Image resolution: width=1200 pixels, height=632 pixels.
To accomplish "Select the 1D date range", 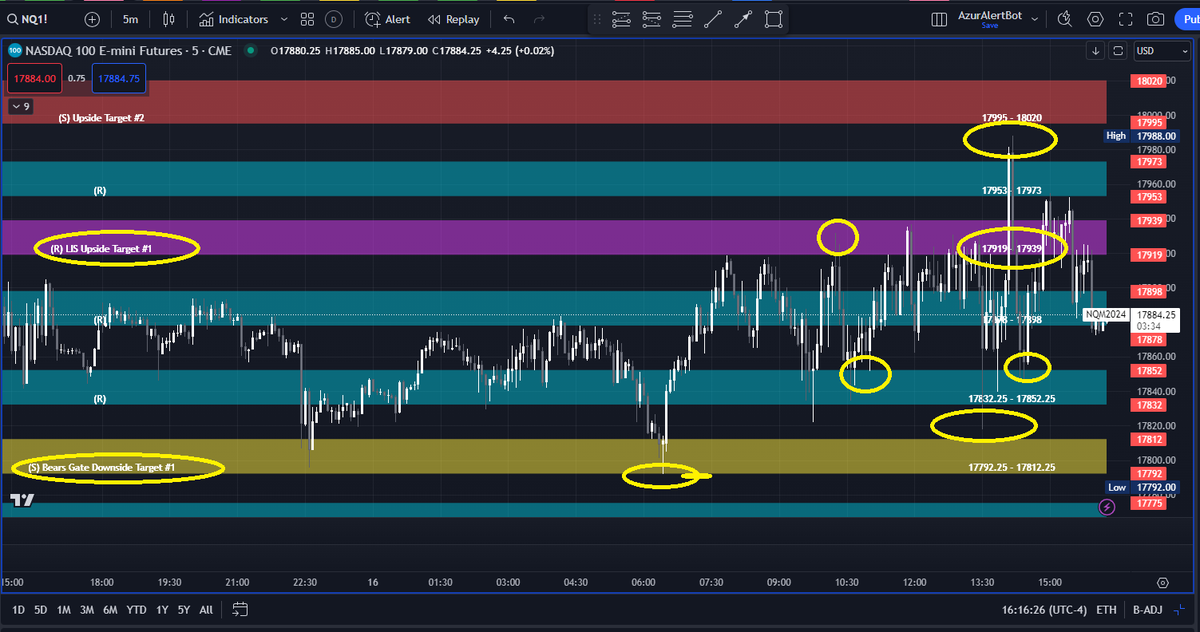I will tap(18, 609).
